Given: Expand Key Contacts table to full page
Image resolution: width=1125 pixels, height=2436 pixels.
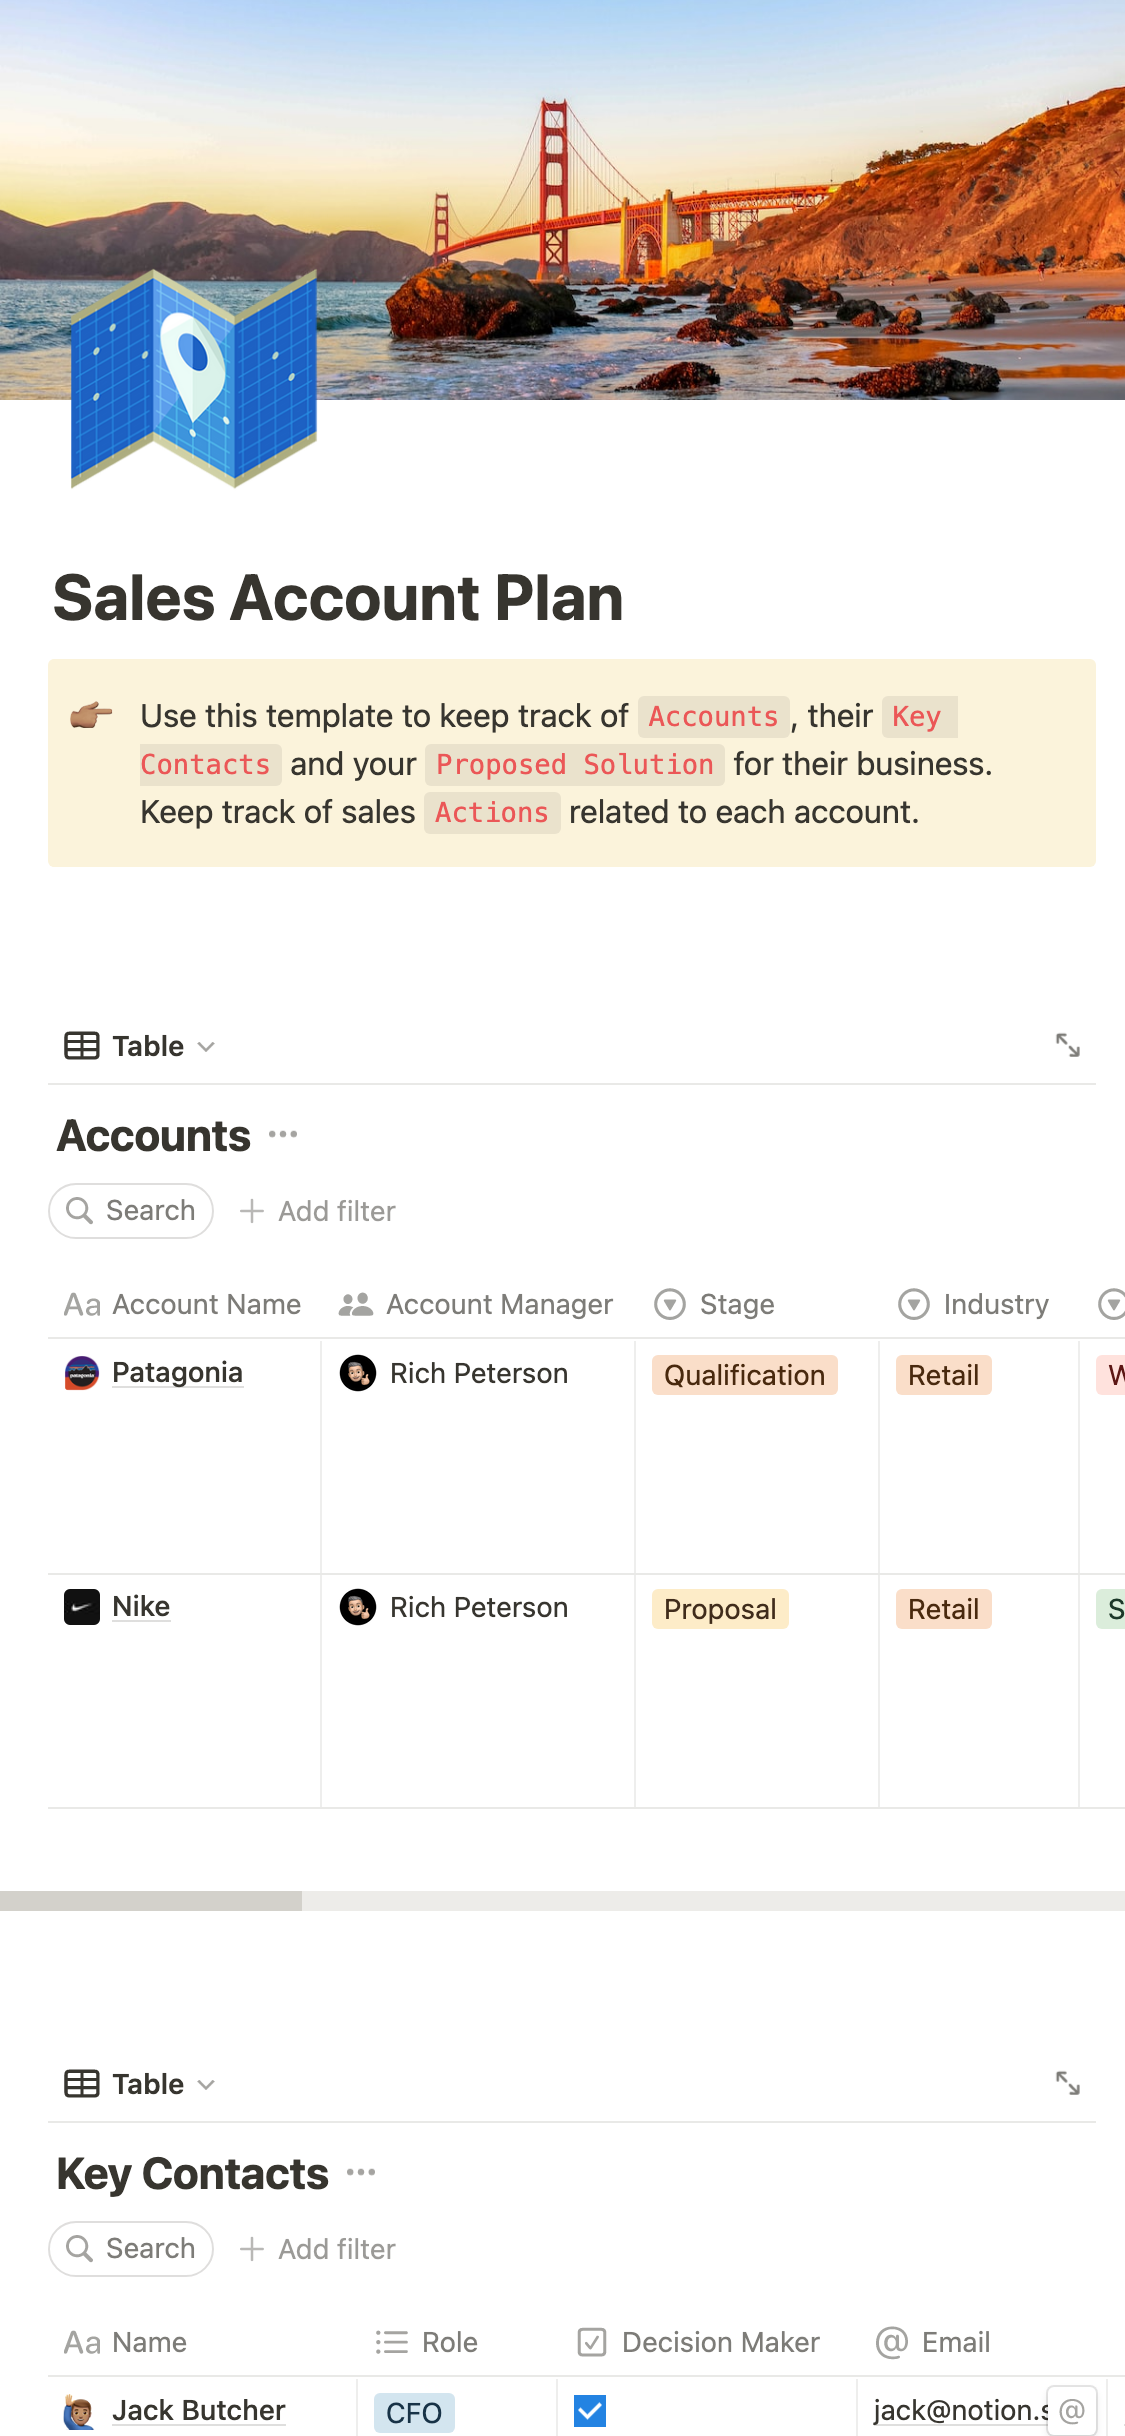Looking at the screenshot, I should click(1067, 2083).
